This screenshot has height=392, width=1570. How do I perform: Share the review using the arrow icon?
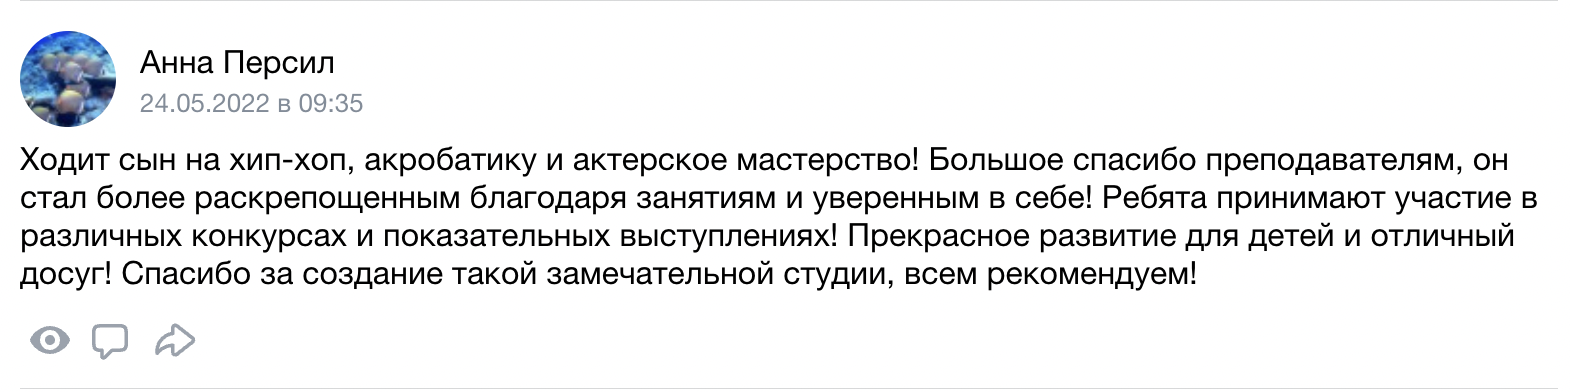pyautogui.click(x=175, y=341)
